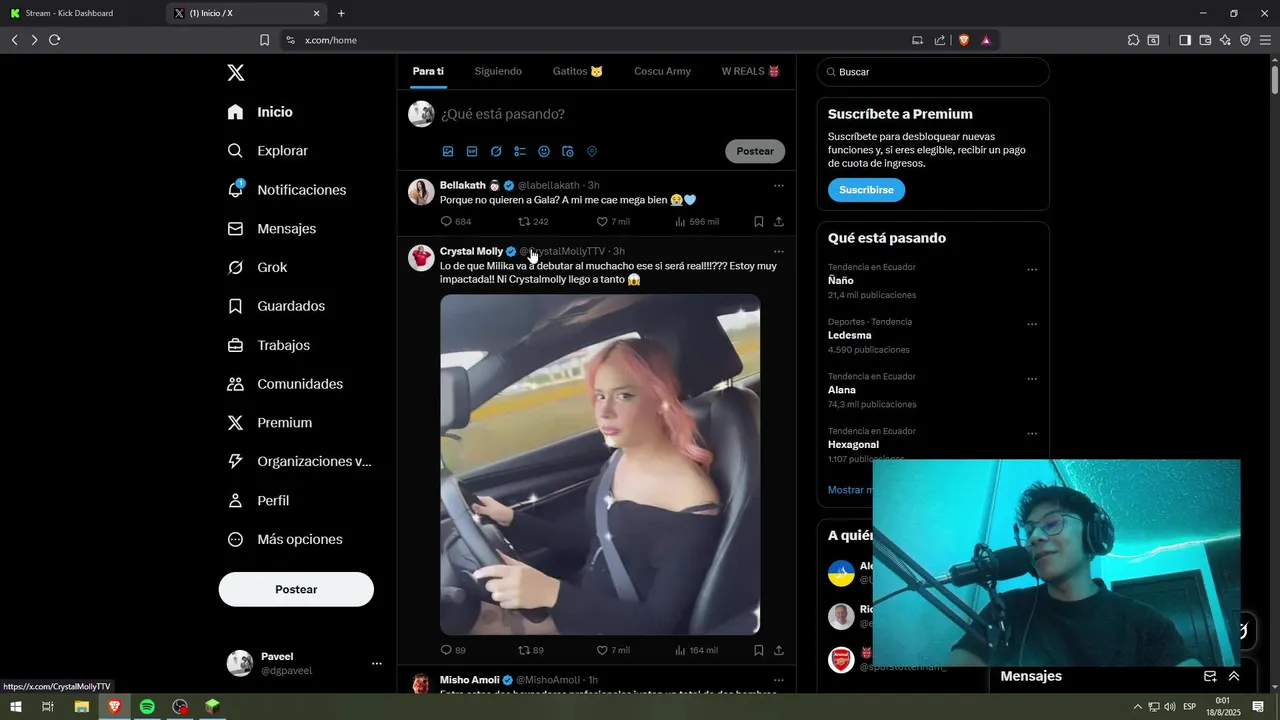Image resolution: width=1280 pixels, height=720 pixels.
Task: Show hidden system tray icons chevron
Action: [1138, 707]
